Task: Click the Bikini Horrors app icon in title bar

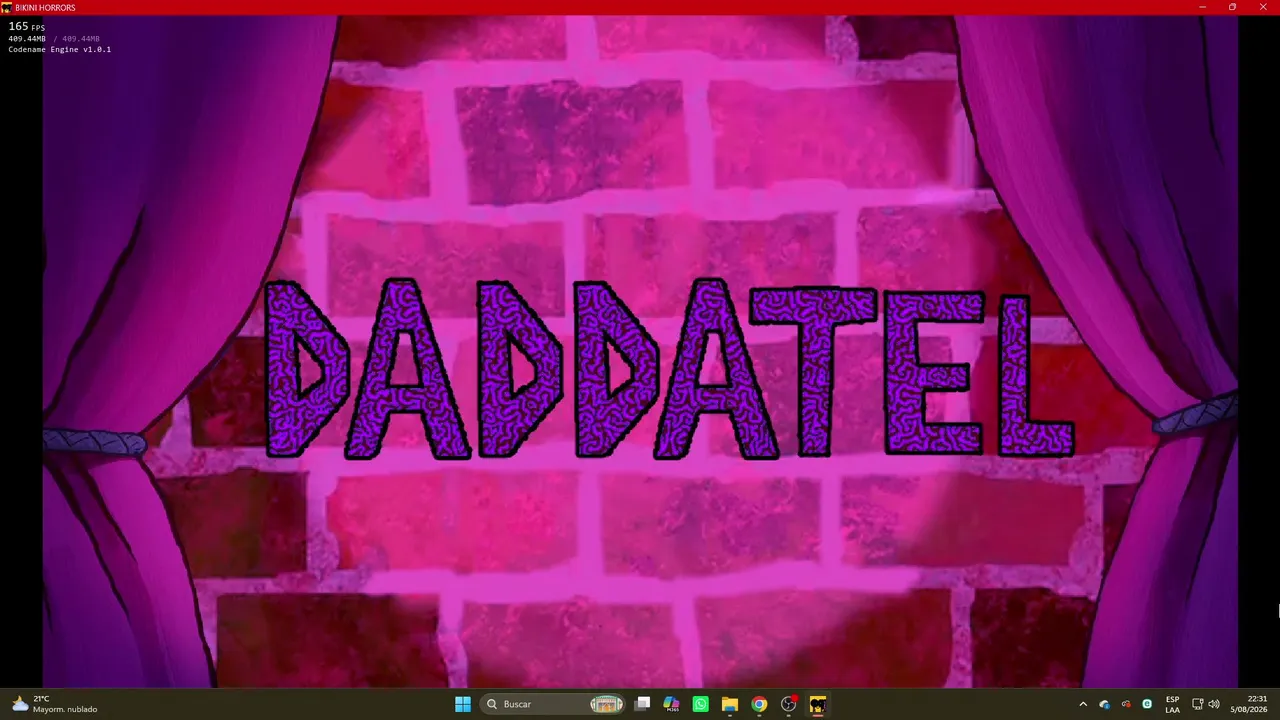Action: coord(7,7)
